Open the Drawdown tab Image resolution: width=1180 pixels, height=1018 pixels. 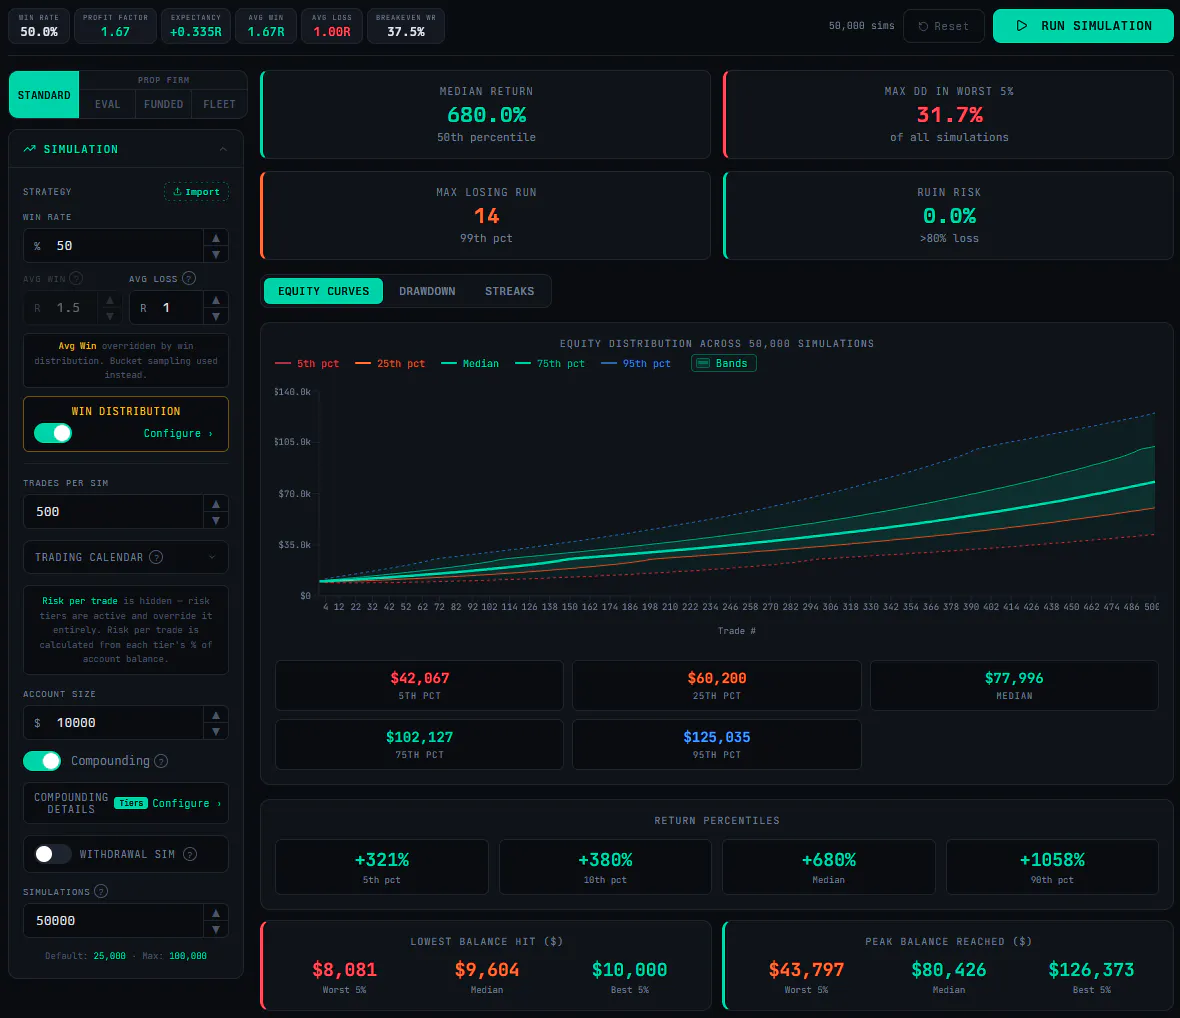[427, 291]
